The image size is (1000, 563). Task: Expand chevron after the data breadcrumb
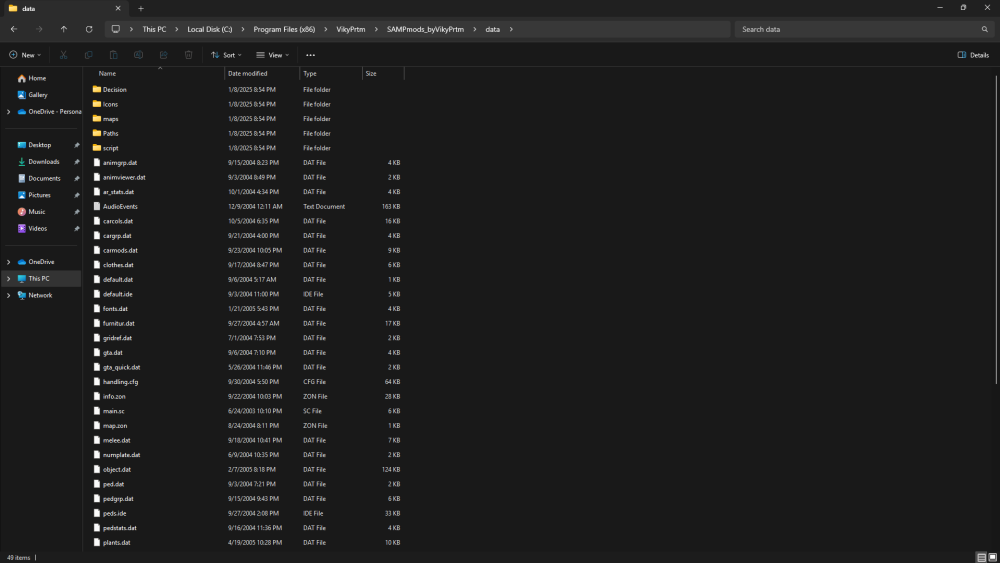pyautogui.click(x=511, y=29)
